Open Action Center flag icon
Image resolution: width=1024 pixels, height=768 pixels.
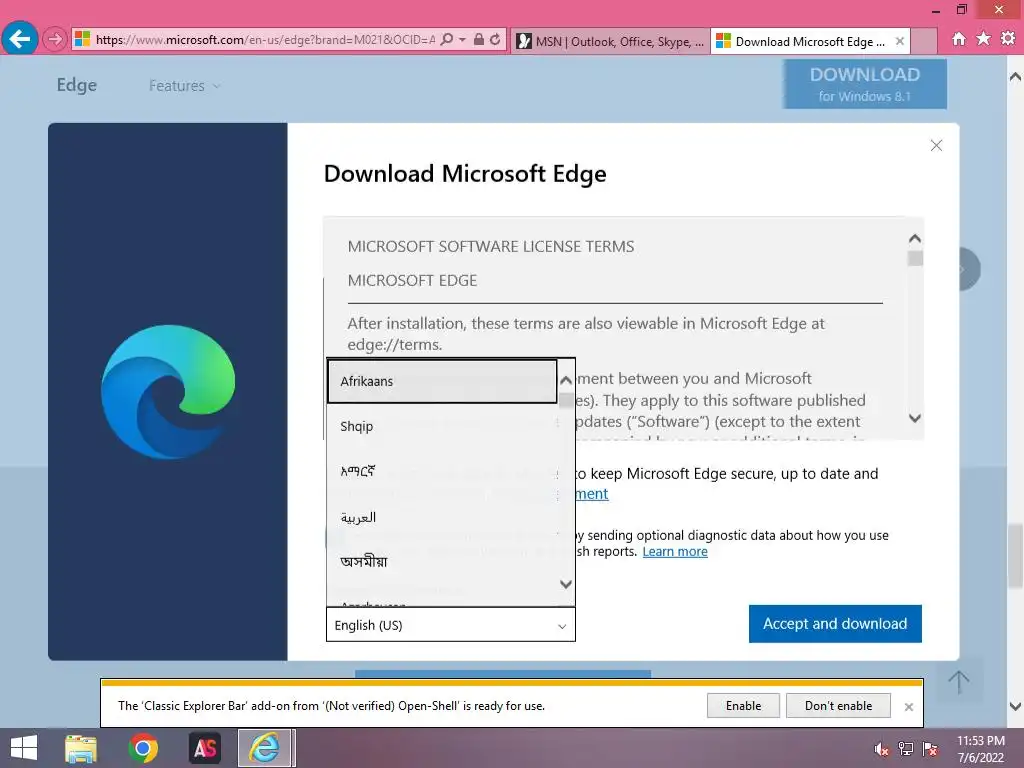coord(930,749)
